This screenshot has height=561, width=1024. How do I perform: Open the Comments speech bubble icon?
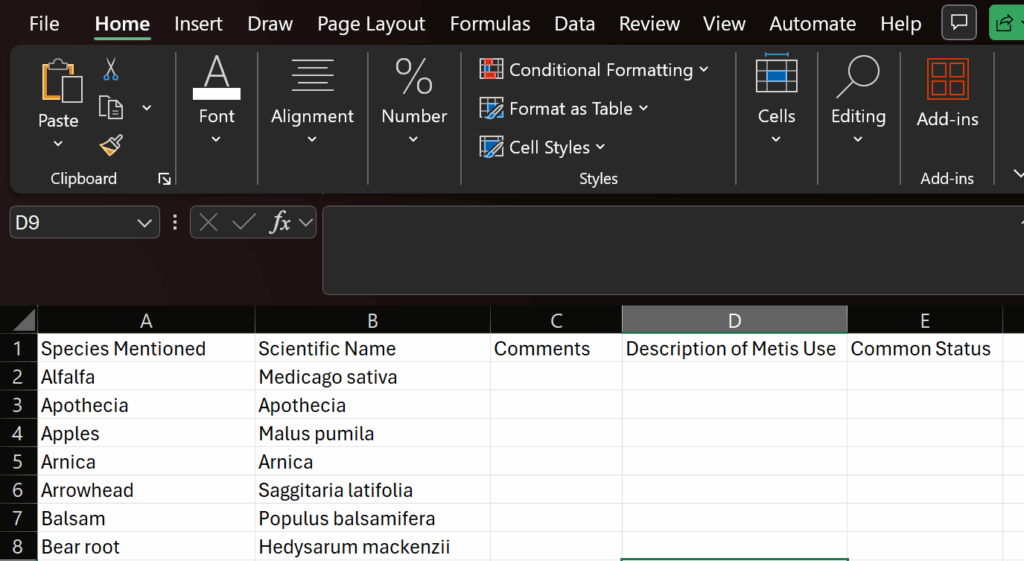pyautogui.click(x=959, y=23)
